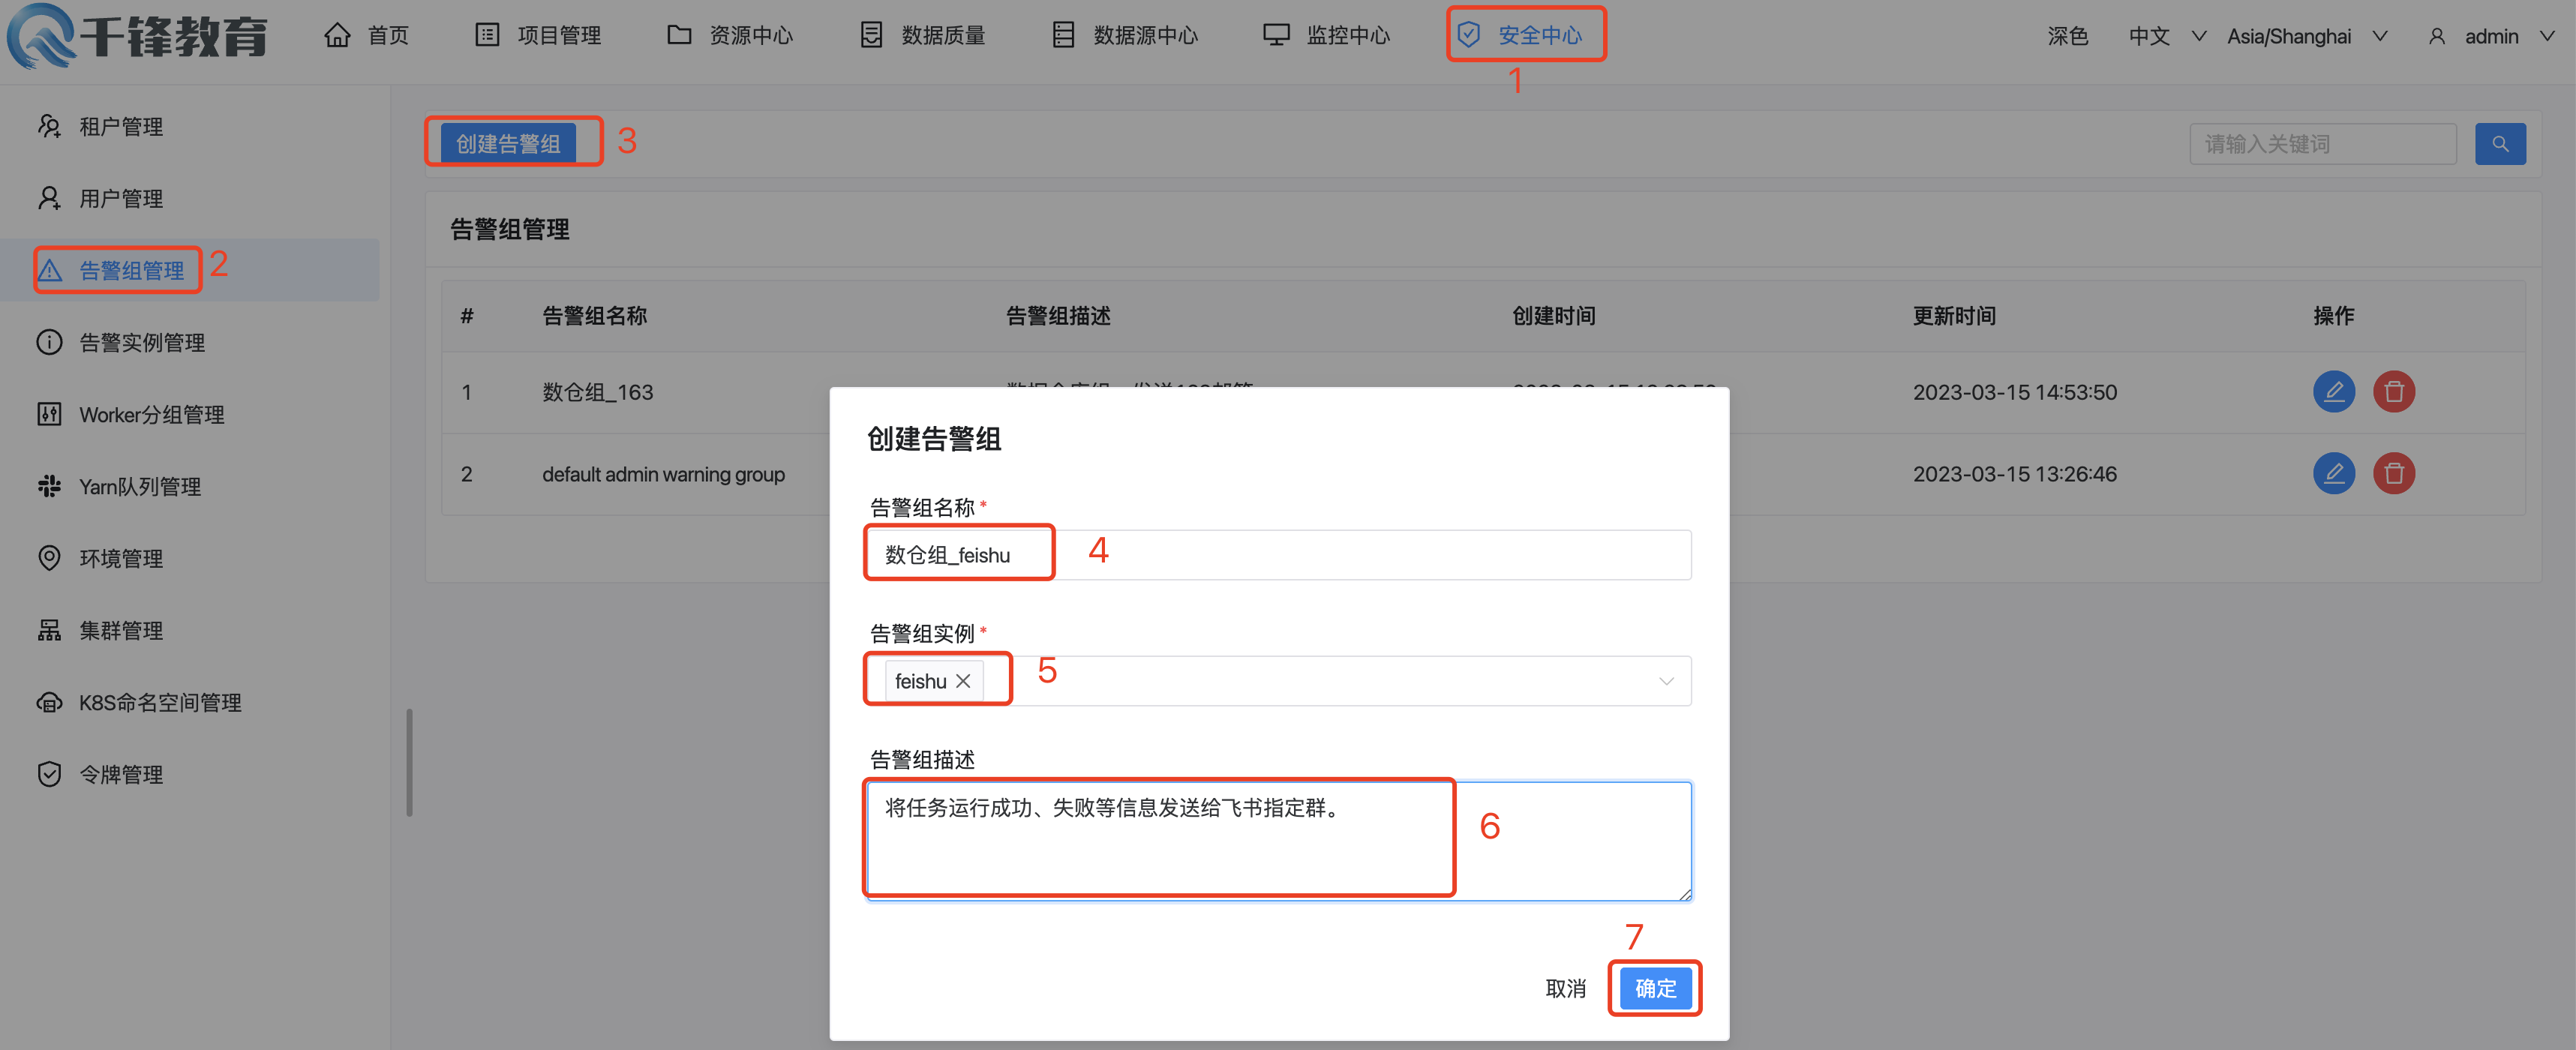Image resolution: width=2576 pixels, height=1050 pixels.
Task: Click the 告警组名称 input field
Action: coord(1370,555)
